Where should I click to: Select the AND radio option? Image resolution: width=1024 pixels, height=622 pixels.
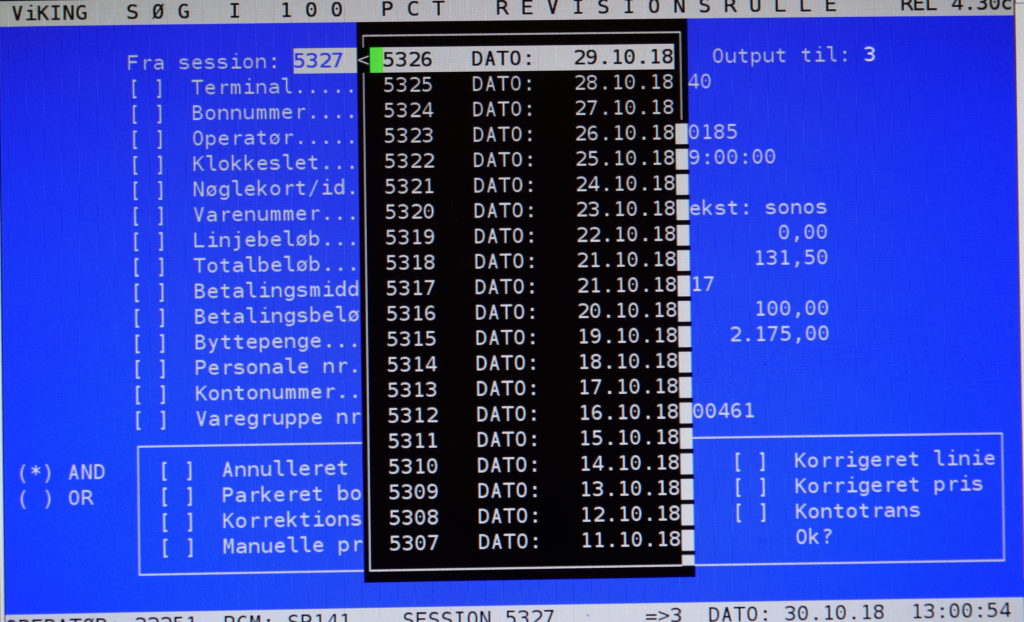coord(35,473)
